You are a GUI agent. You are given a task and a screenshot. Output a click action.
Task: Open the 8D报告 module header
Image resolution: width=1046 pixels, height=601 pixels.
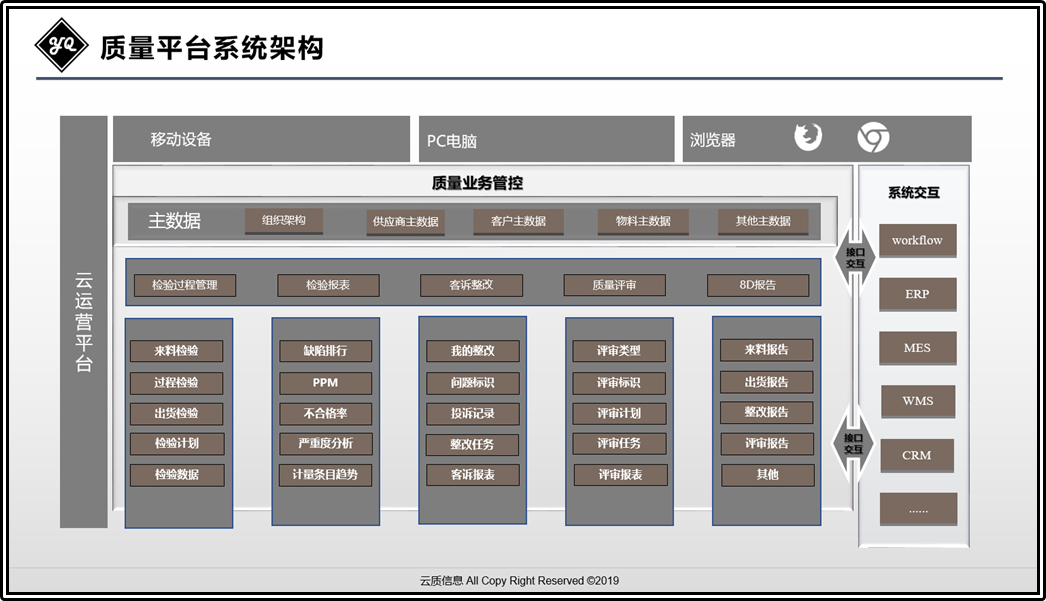click(758, 285)
